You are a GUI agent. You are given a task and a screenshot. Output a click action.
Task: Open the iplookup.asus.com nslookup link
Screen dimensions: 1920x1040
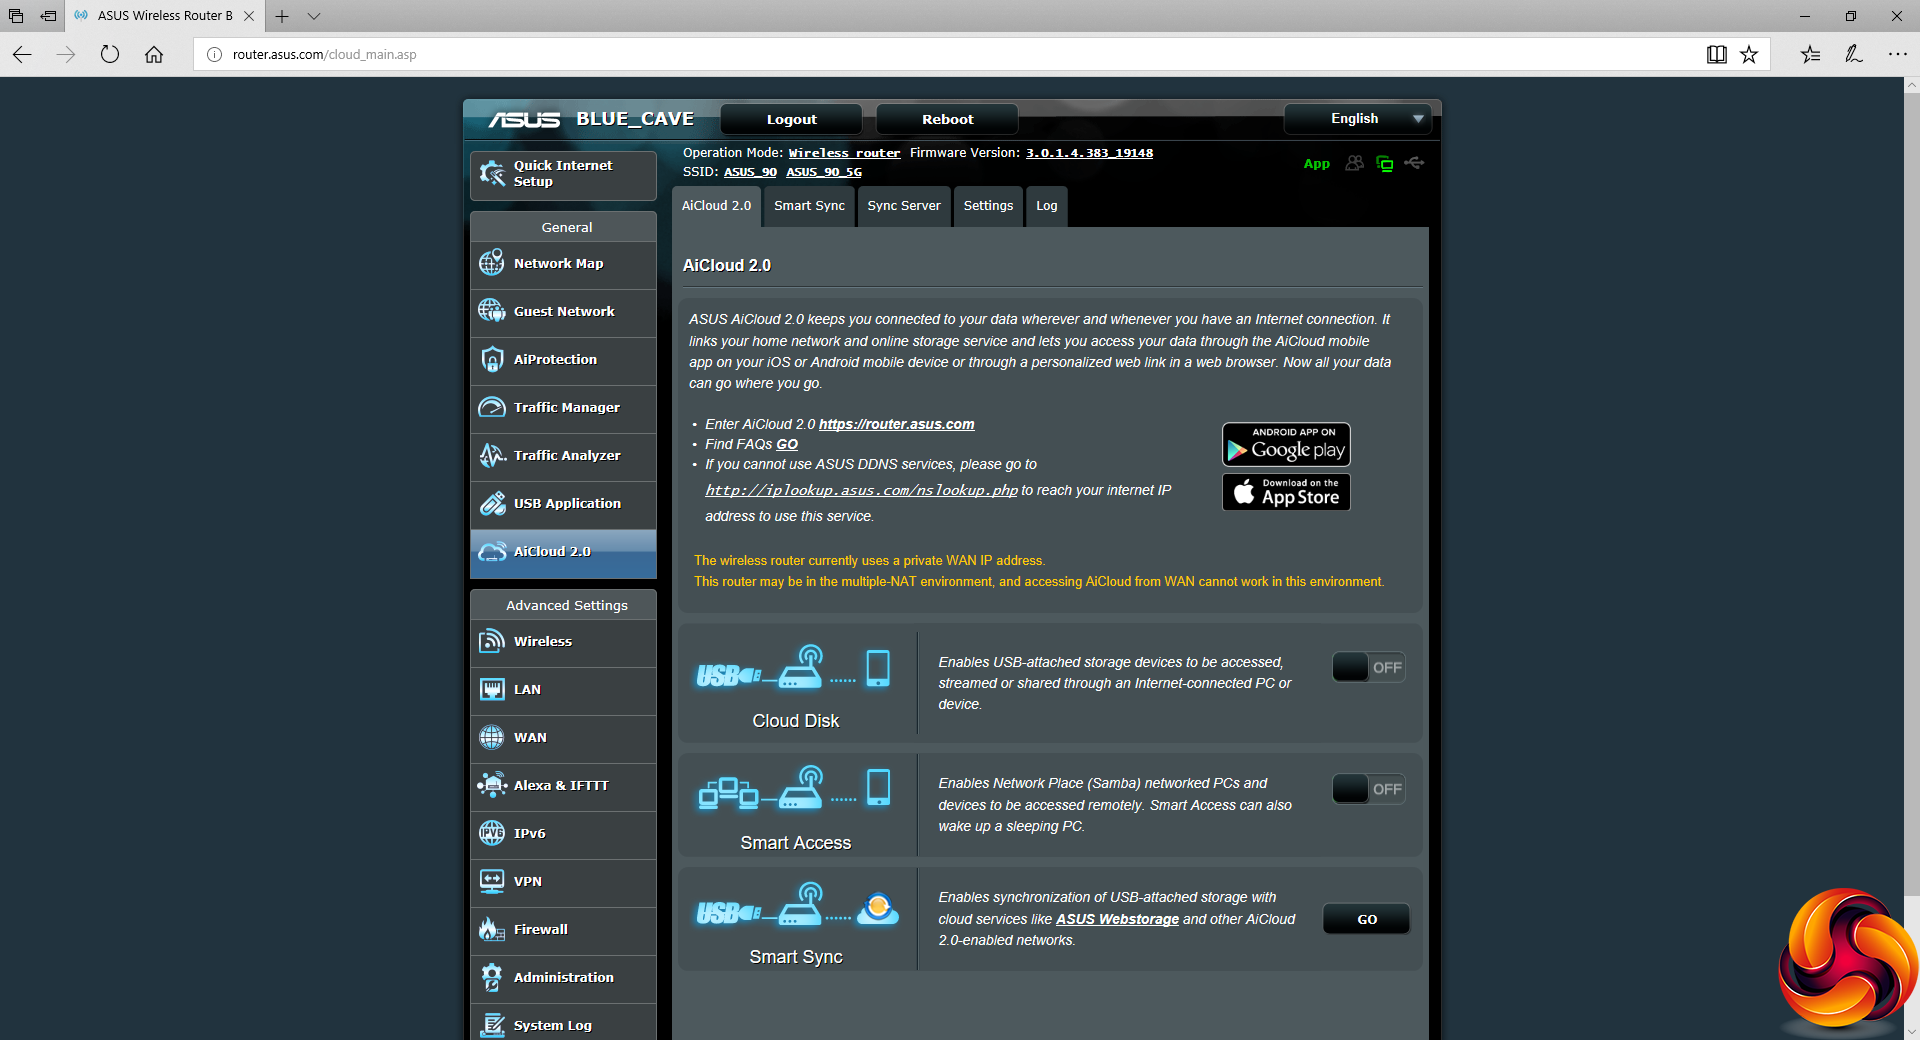coord(861,490)
